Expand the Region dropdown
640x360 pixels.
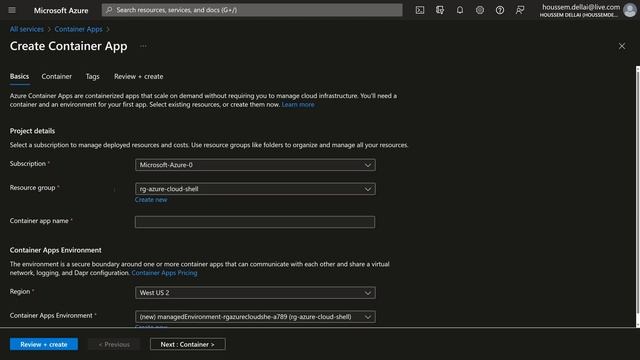pos(255,293)
